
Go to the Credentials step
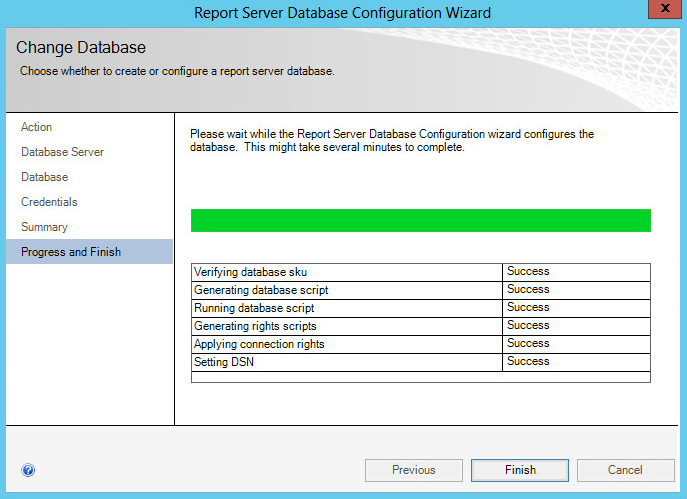pos(49,202)
